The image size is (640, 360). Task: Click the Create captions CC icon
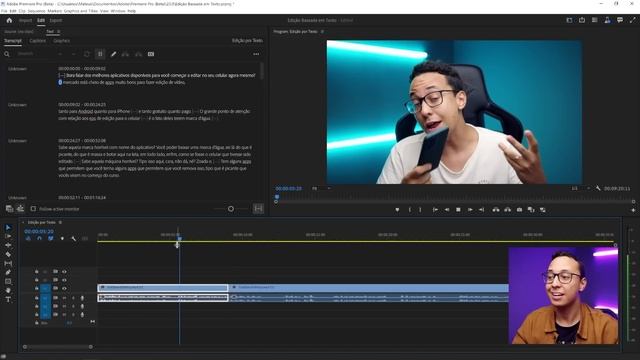(151, 54)
